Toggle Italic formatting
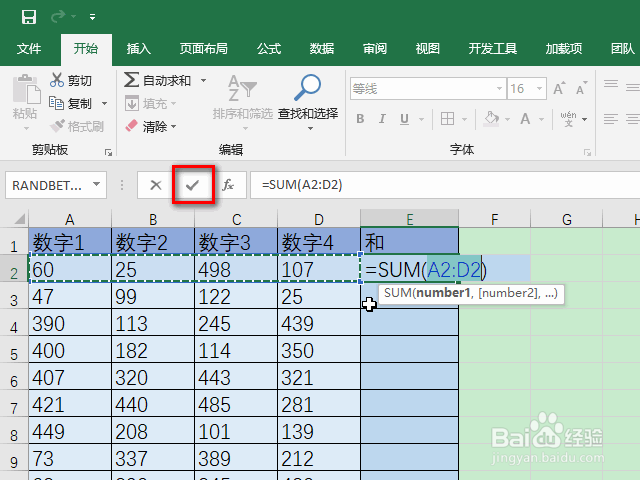Image resolution: width=640 pixels, height=480 pixels. (x=382, y=119)
